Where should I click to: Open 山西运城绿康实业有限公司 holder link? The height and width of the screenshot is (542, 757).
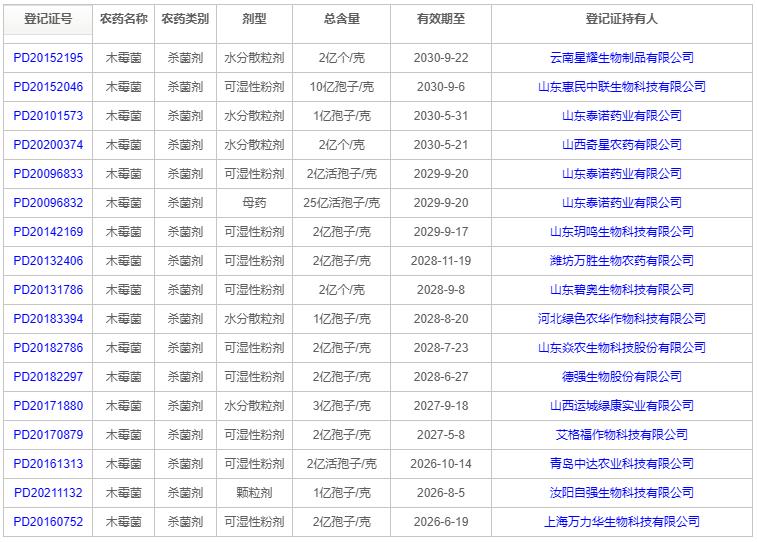[x=622, y=405]
